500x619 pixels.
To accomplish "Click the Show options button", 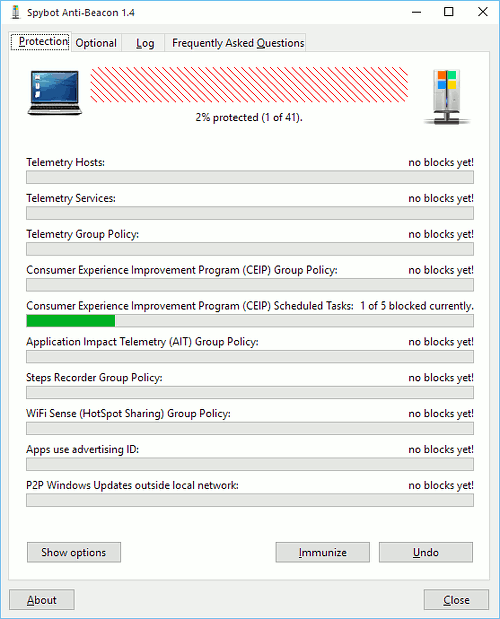I will pos(74,552).
